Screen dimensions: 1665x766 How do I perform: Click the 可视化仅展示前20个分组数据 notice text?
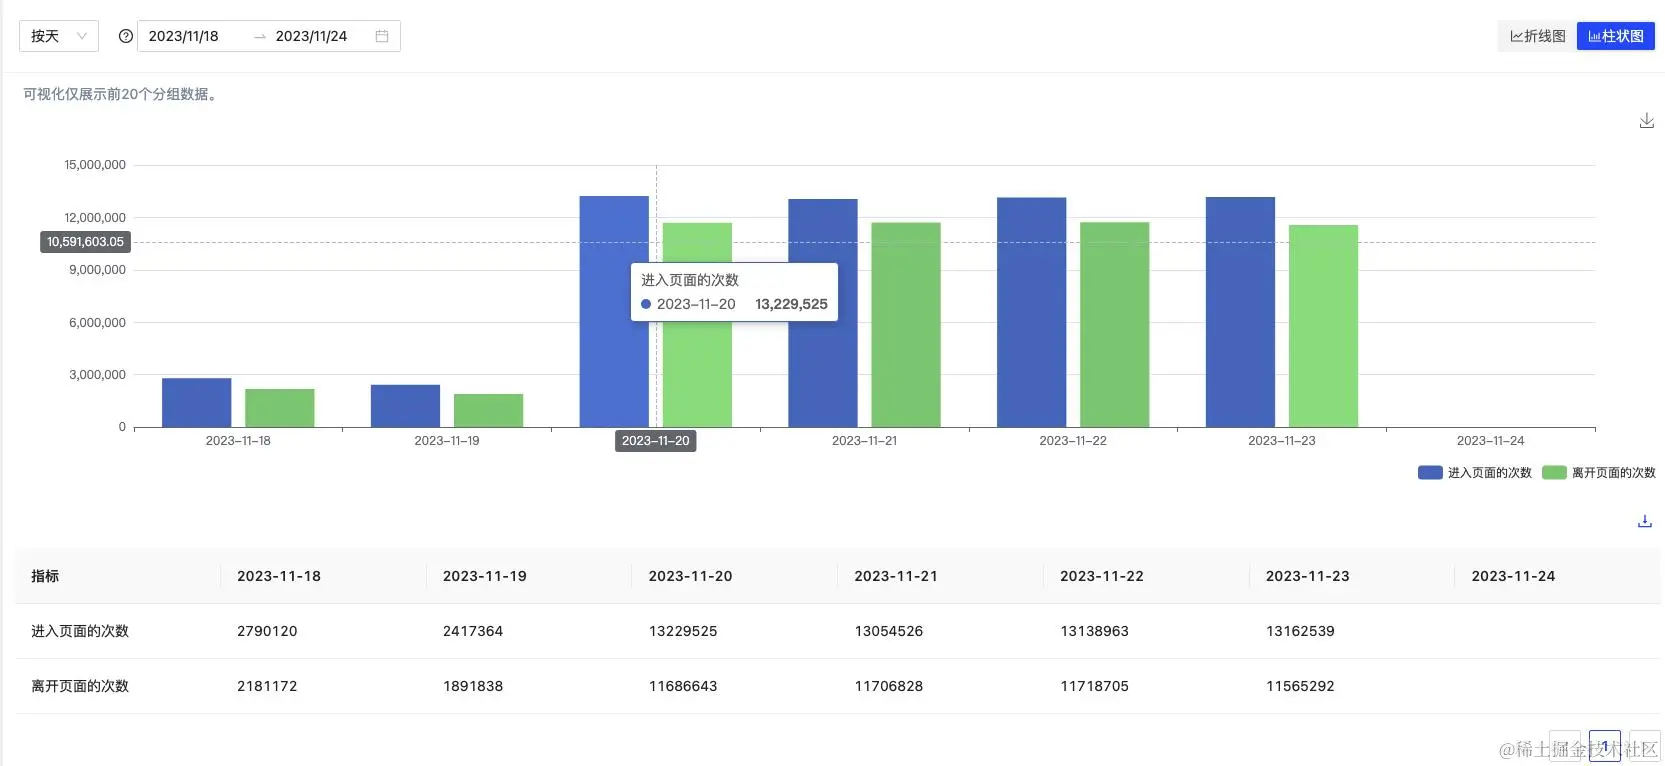(x=121, y=94)
